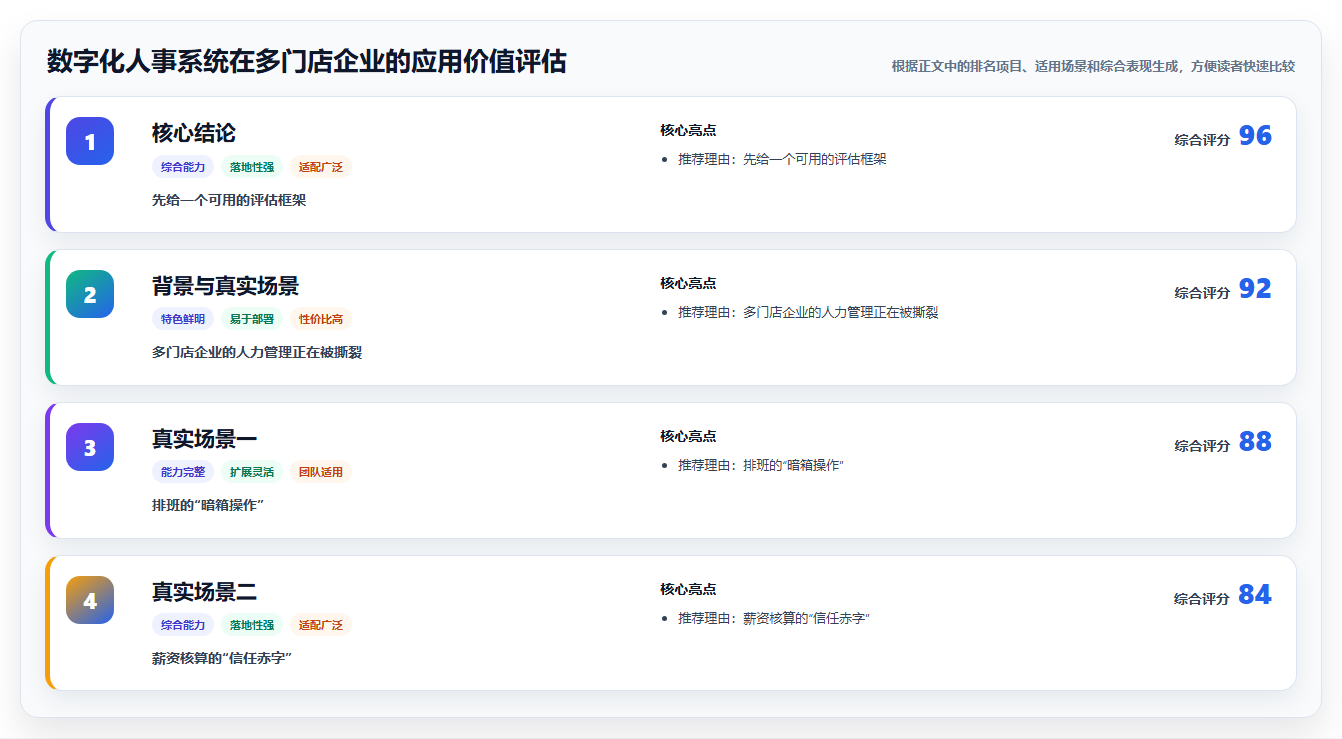Open the 真实场景二 card title
The image size is (1342, 739).
(x=204, y=592)
